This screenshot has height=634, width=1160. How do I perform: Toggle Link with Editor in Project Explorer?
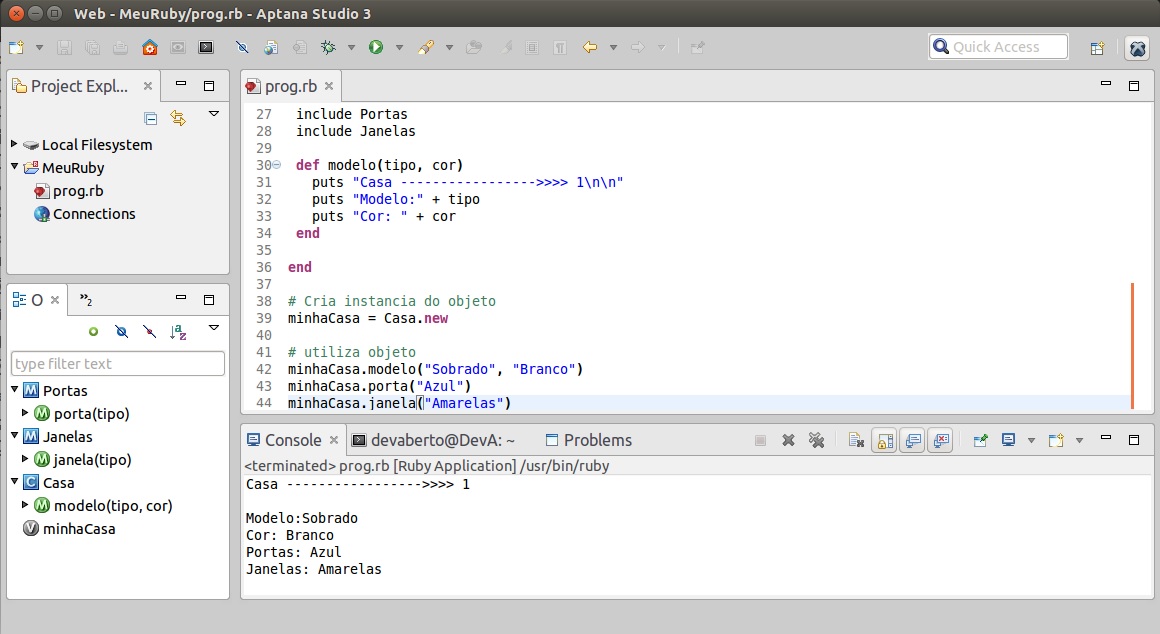click(x=178, y=118)
